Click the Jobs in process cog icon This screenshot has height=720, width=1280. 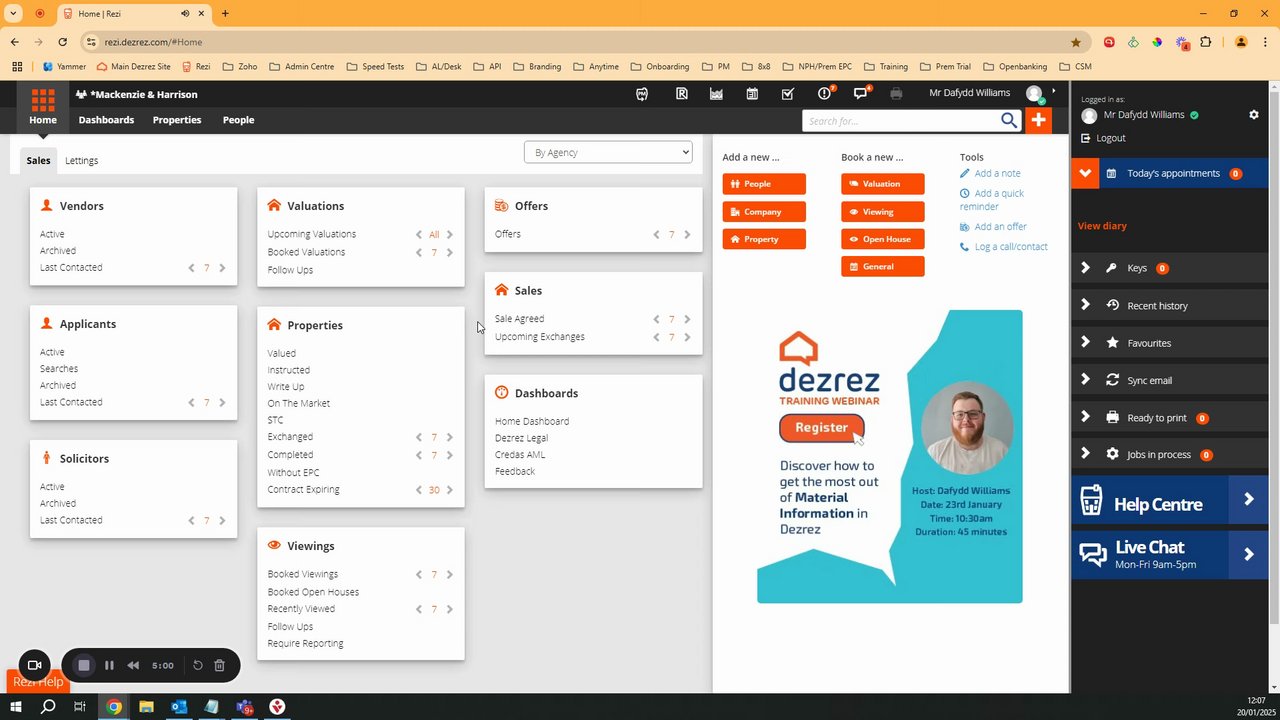click(1112, 454)
